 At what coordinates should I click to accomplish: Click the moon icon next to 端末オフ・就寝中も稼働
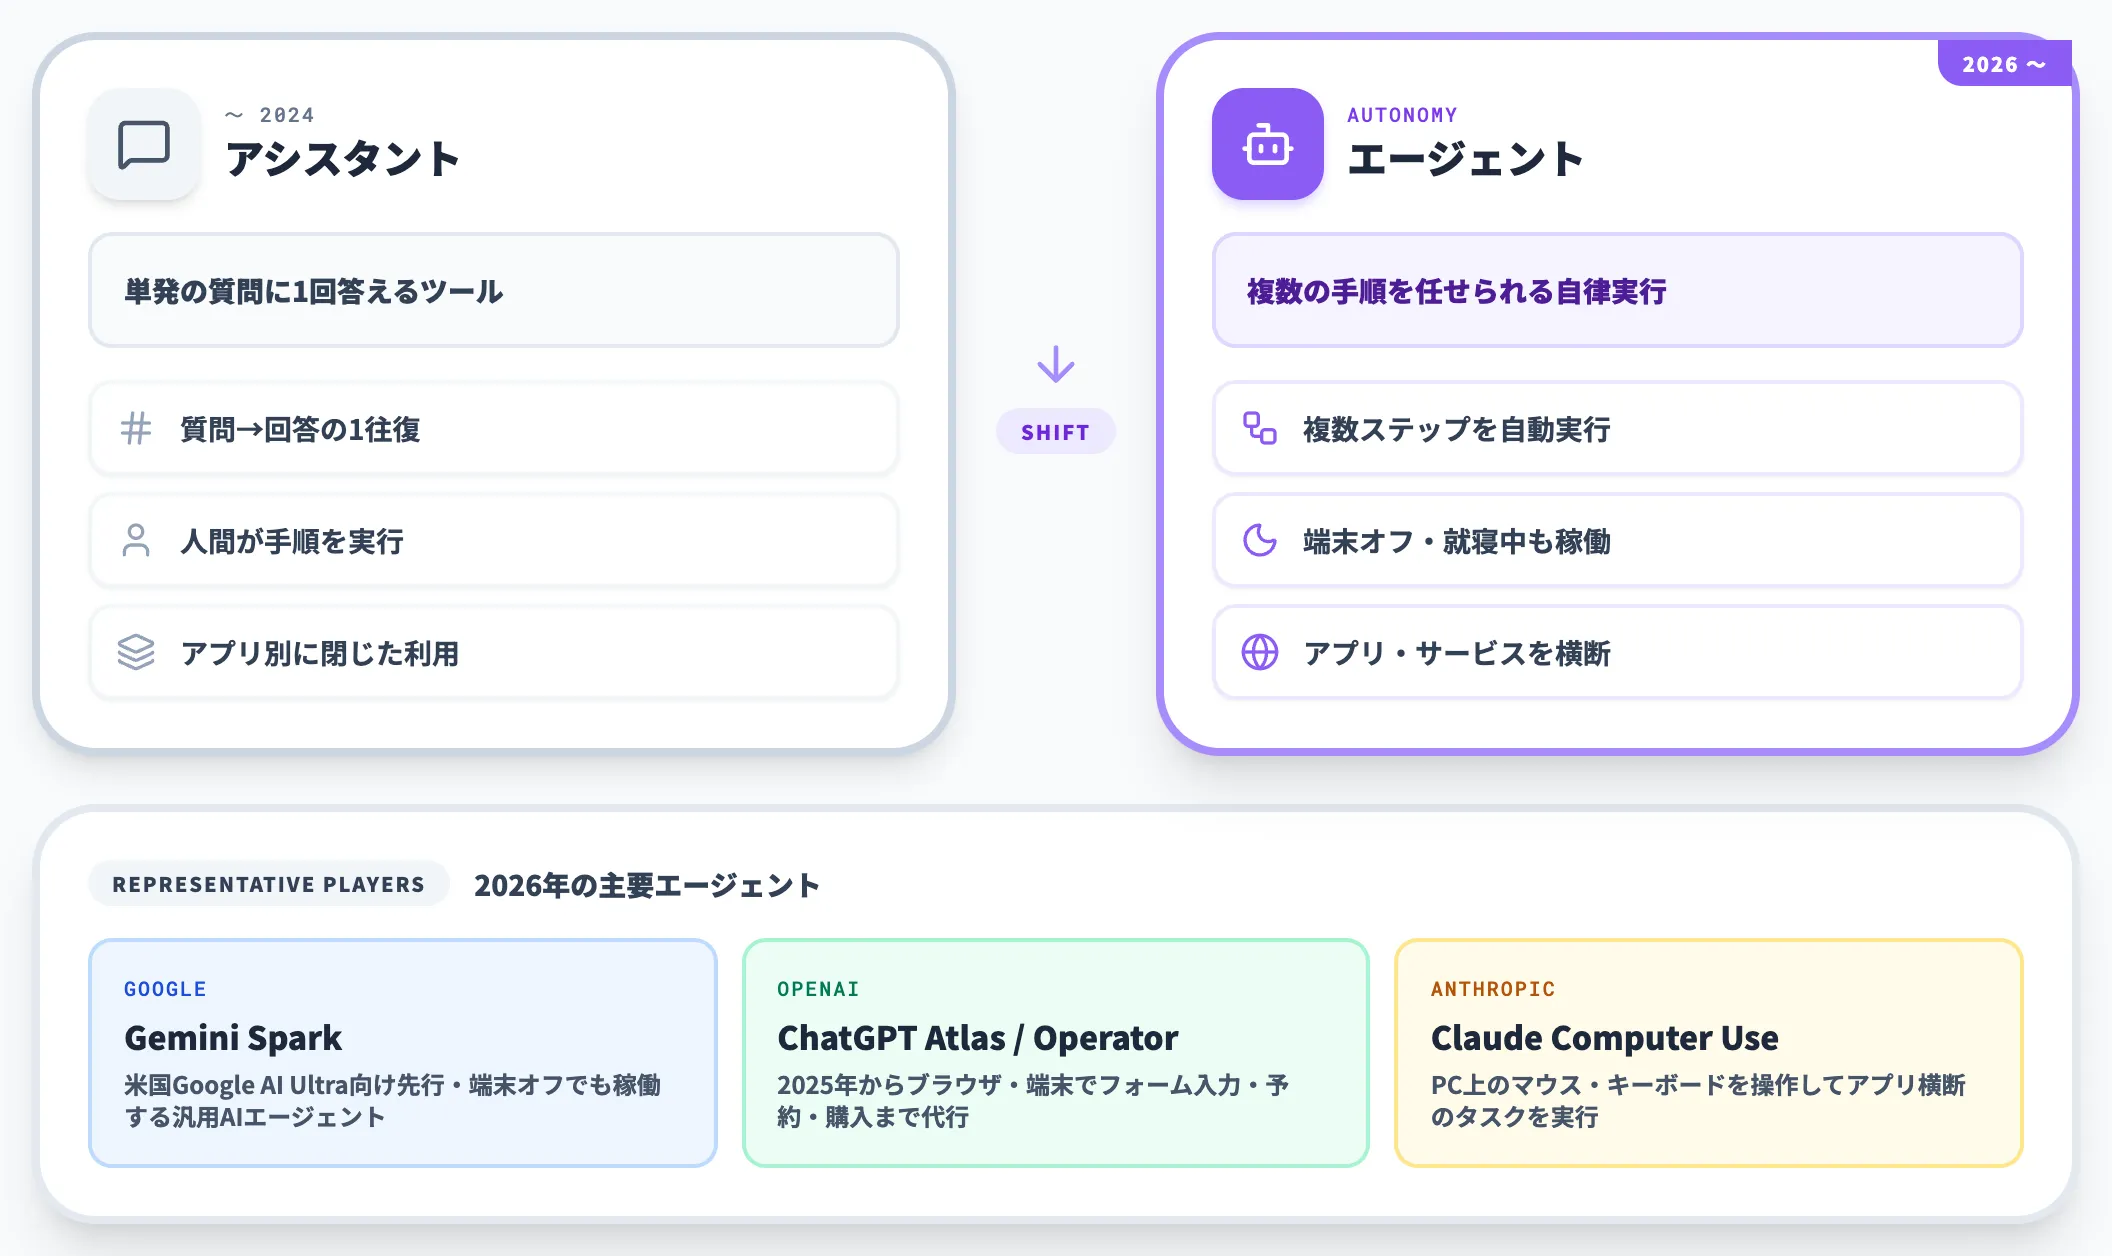(x=1260, y=541)
